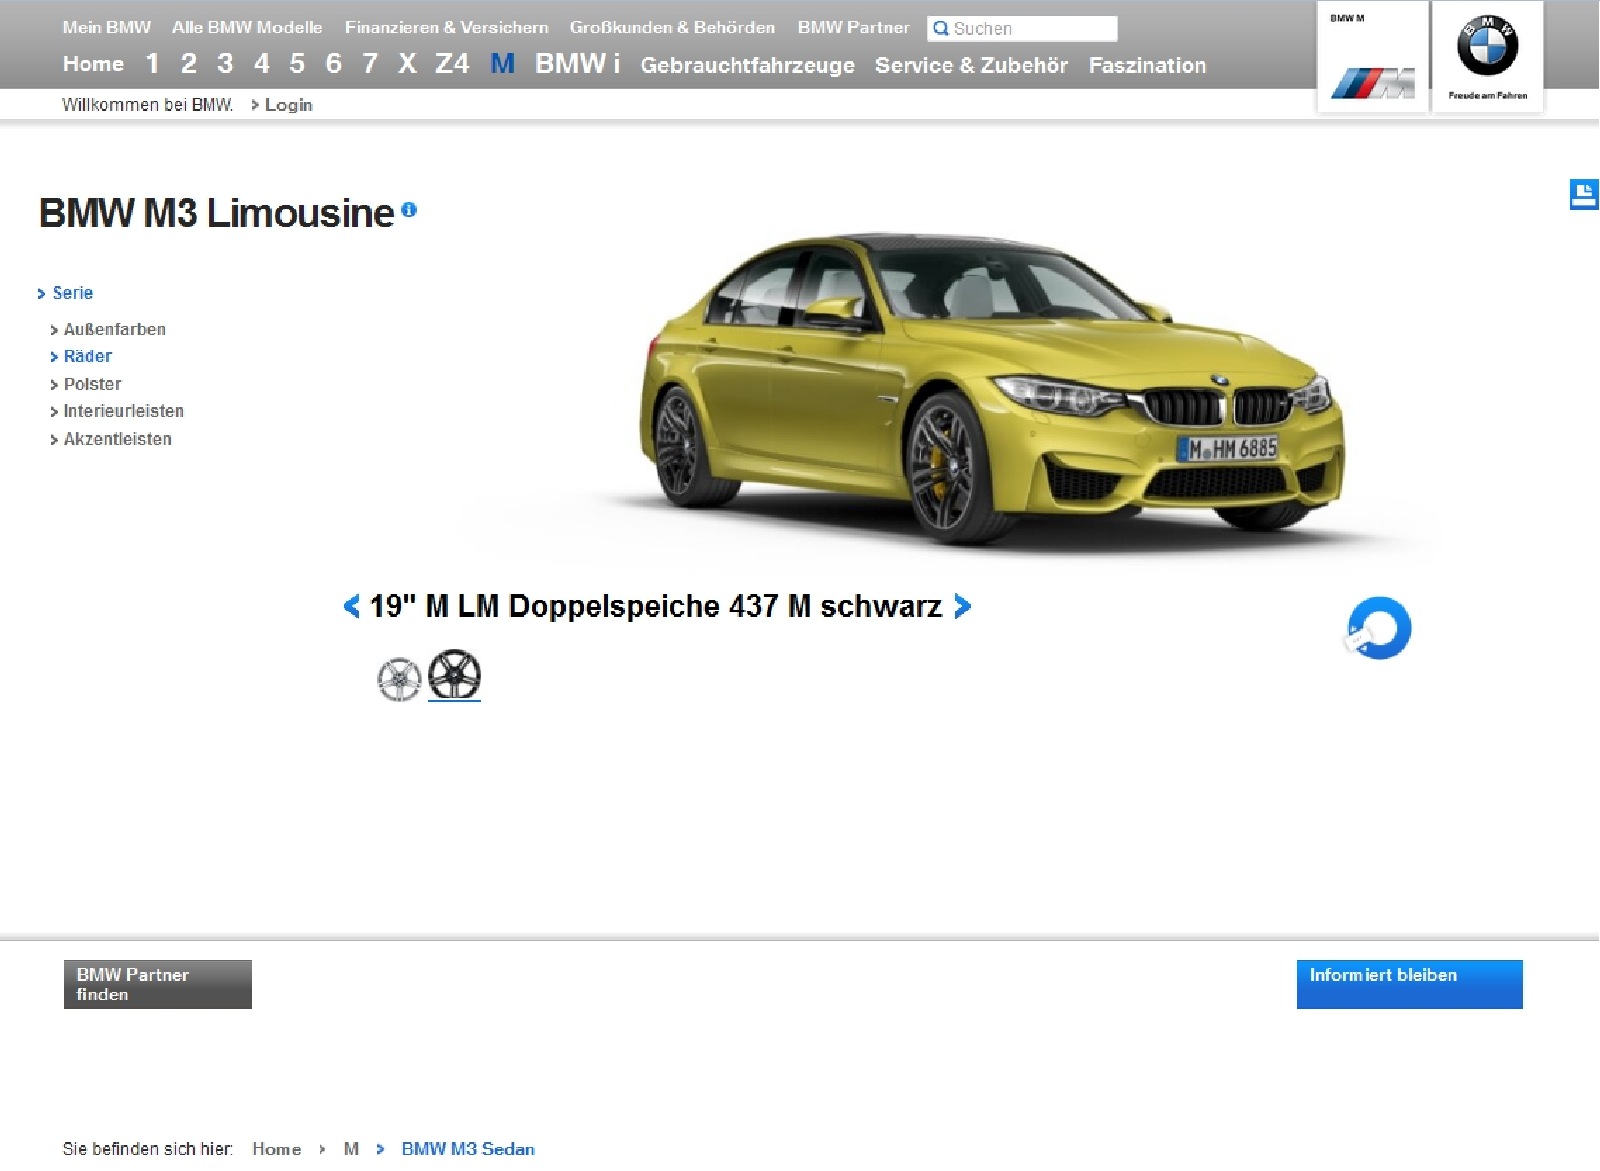
Task: Click the BMW M3 Limousine heading
Action: tap(216, 213)
